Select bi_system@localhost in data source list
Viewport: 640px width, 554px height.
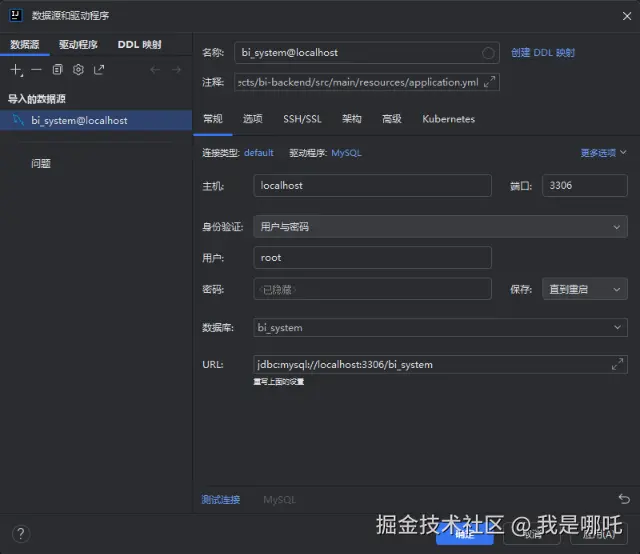(x=96, y=120)
